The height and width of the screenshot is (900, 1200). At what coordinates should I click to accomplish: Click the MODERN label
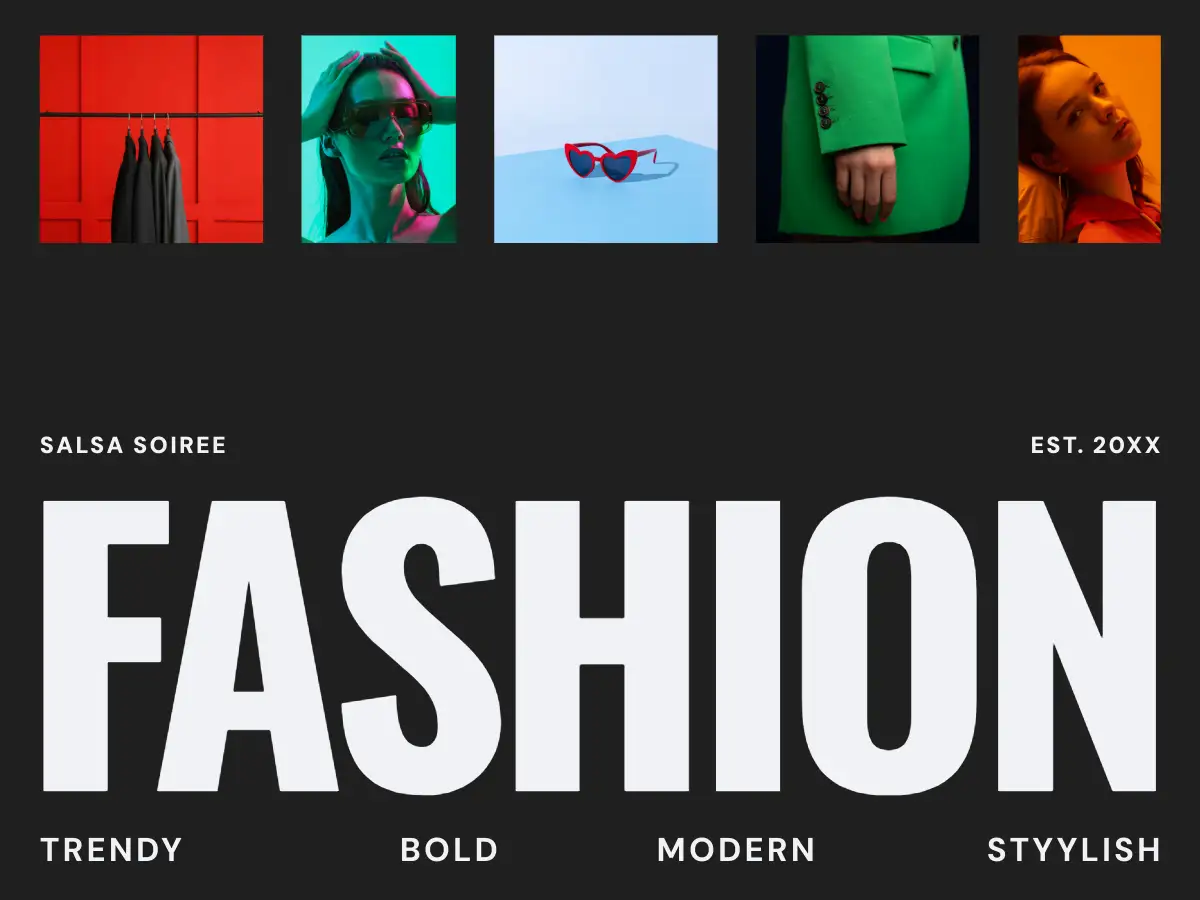point(736,850)
